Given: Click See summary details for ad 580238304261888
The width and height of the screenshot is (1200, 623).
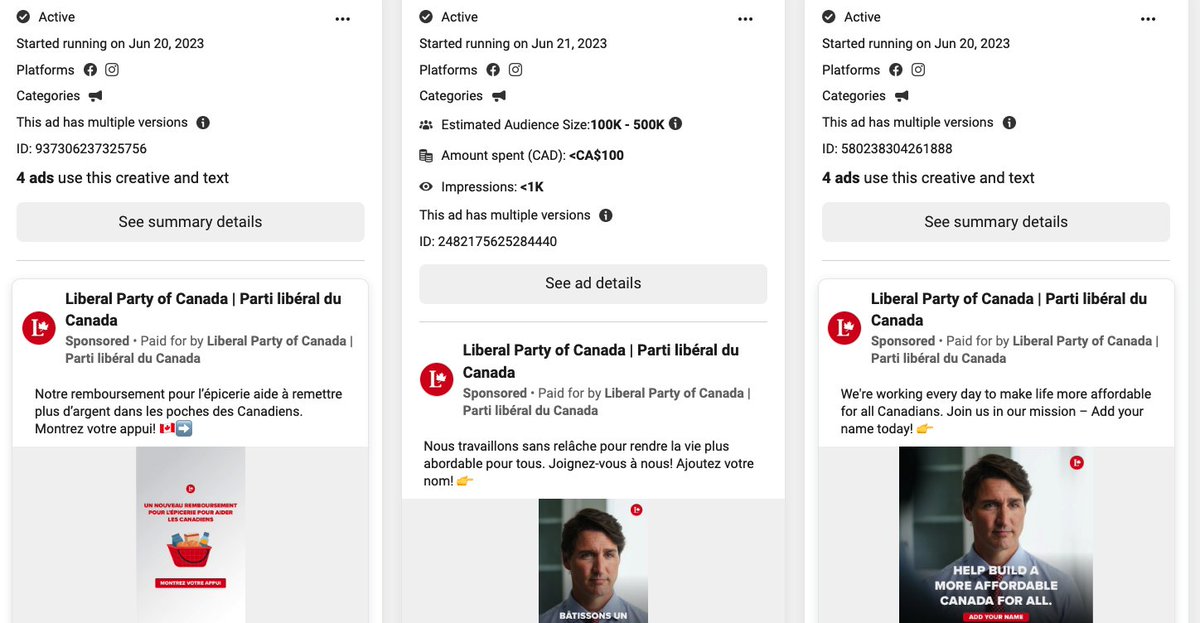Looking at the screenshot, I should (996, 222).
